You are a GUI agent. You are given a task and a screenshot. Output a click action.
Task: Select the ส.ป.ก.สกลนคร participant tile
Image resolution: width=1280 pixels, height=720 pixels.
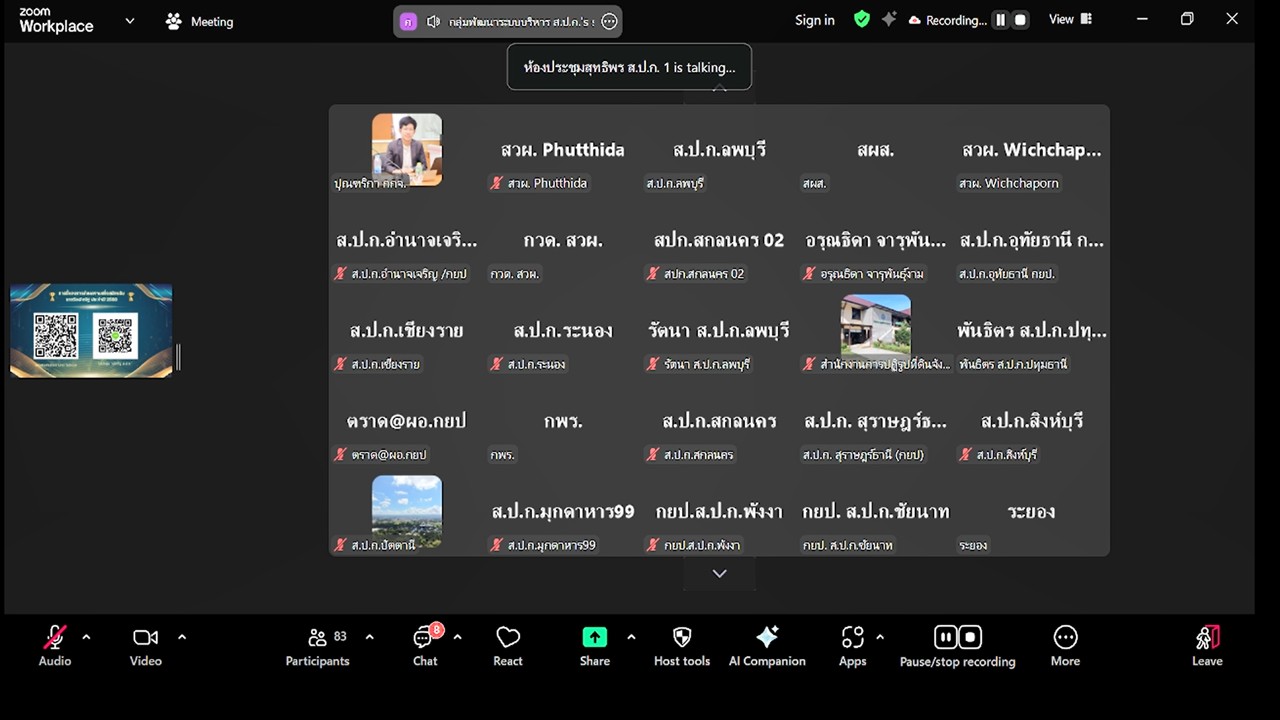pos(719,422)
